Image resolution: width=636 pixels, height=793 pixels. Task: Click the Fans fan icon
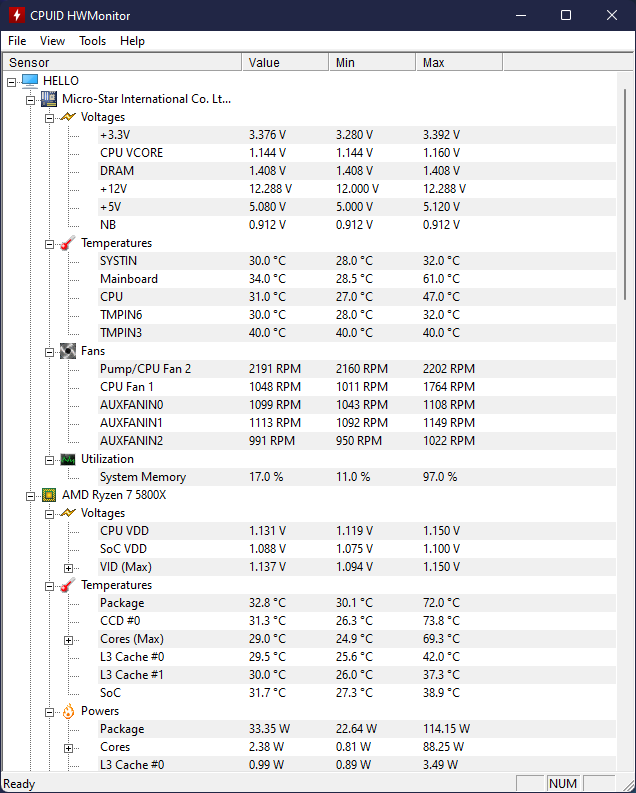[68, 351]
